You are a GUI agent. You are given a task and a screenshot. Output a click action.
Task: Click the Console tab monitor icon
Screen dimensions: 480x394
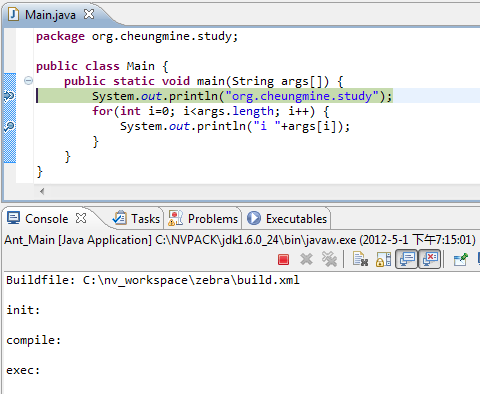pyautogui.click(x=14, y=218)
